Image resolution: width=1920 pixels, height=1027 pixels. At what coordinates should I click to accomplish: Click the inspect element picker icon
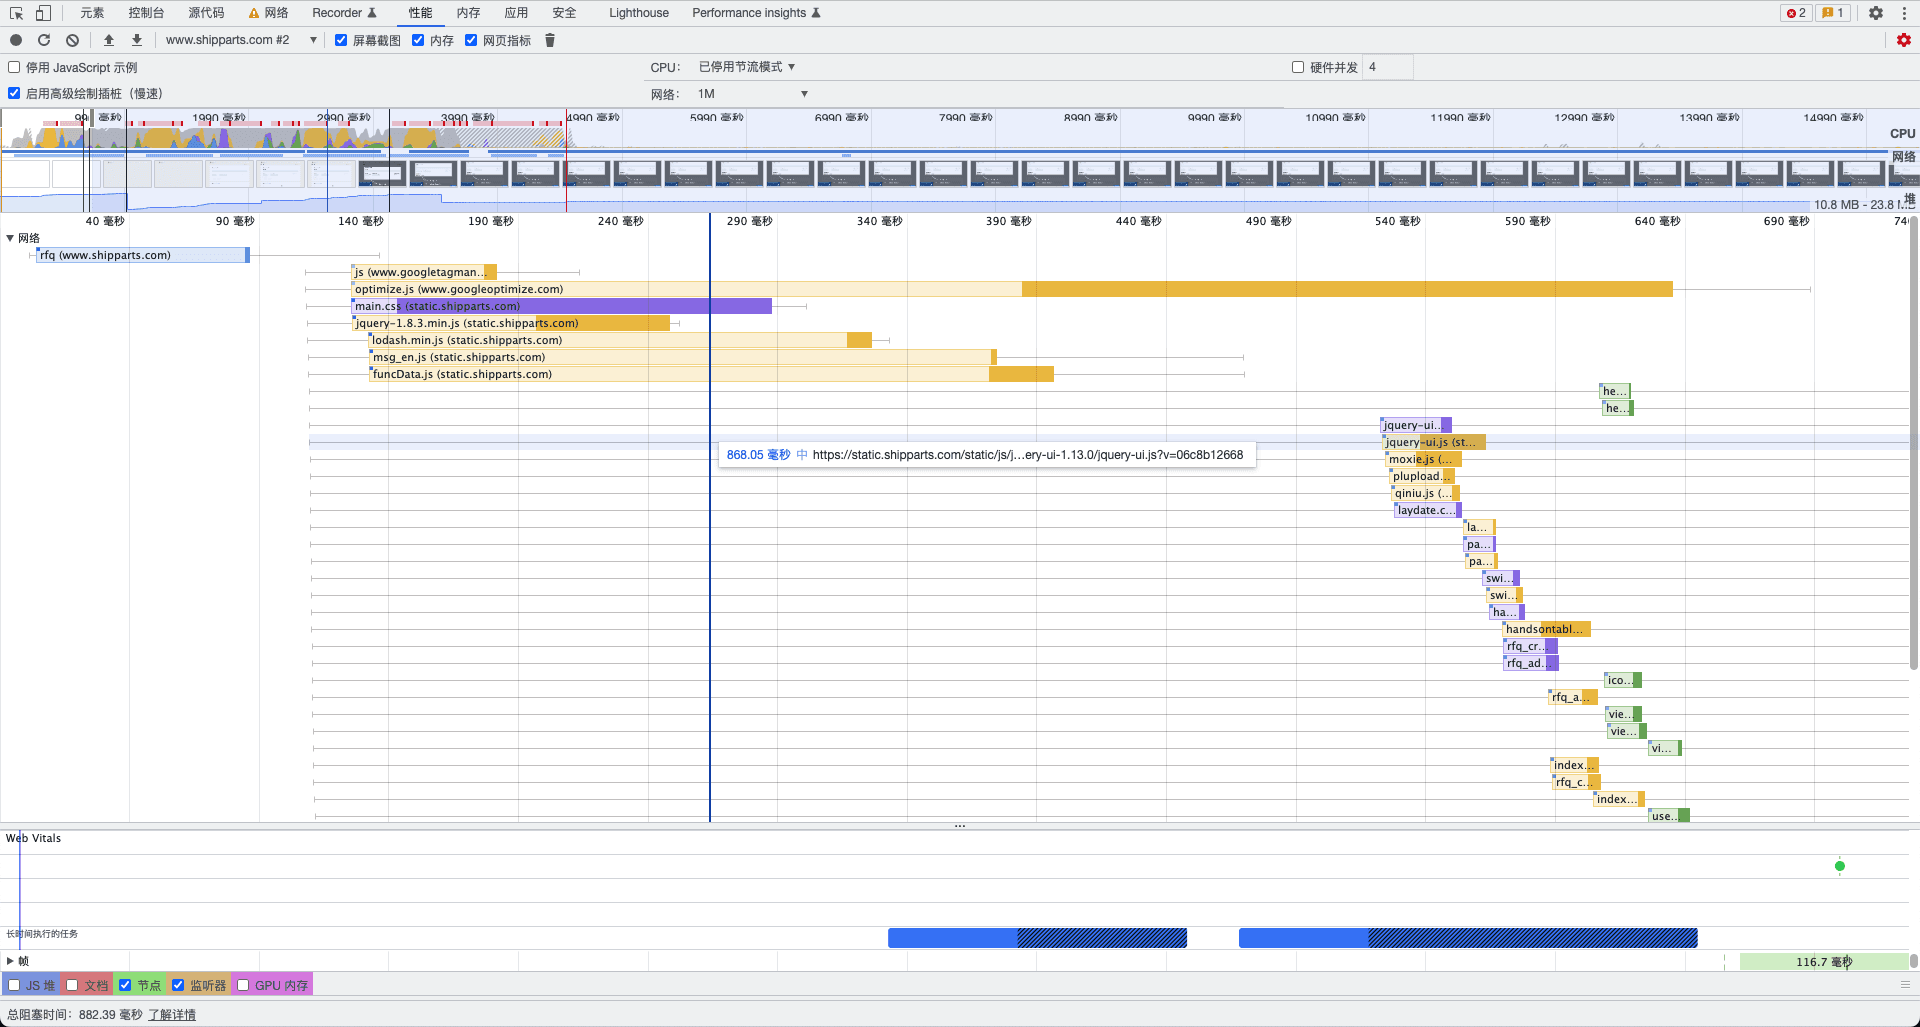pyautogui.click(x=16, y=13)
